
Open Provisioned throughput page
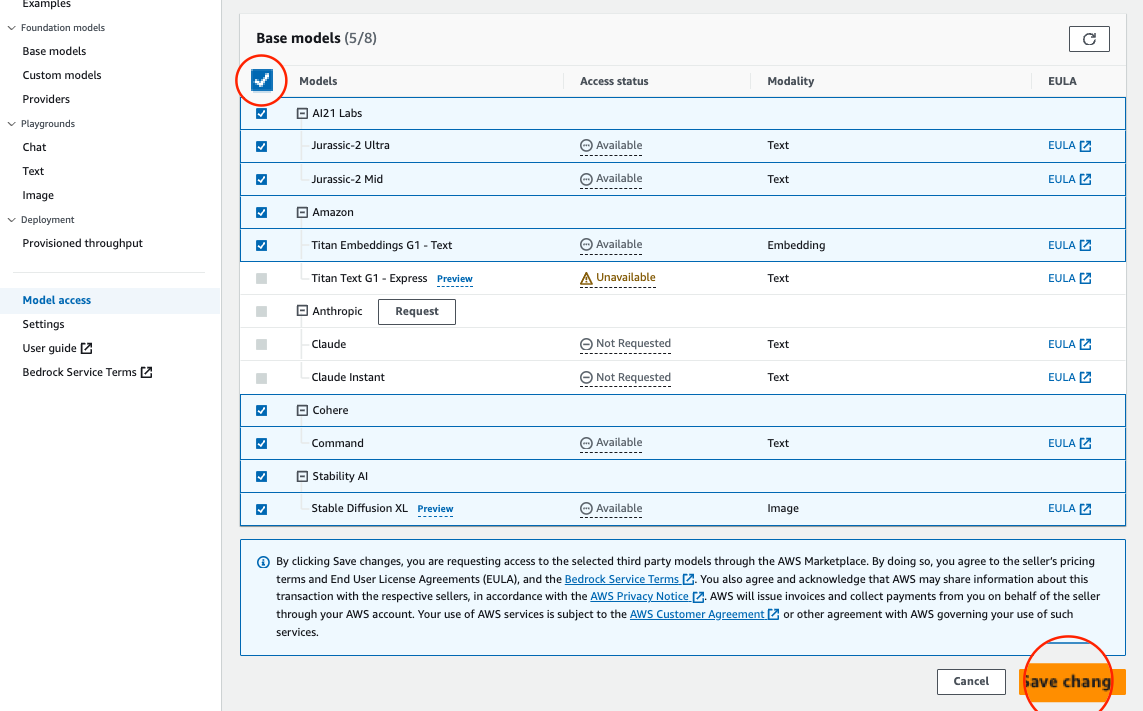click(x=82, y=244)
